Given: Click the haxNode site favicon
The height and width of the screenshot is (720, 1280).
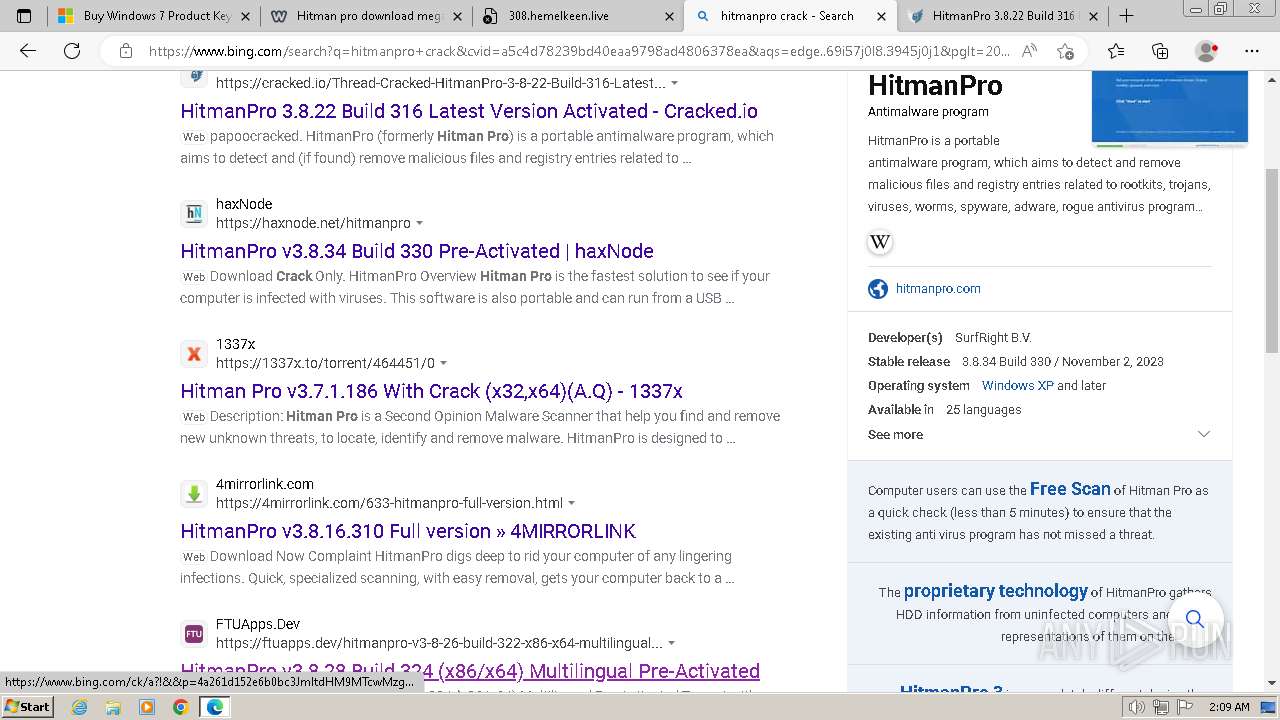Looking at the screenshot, I should [194, 213].
